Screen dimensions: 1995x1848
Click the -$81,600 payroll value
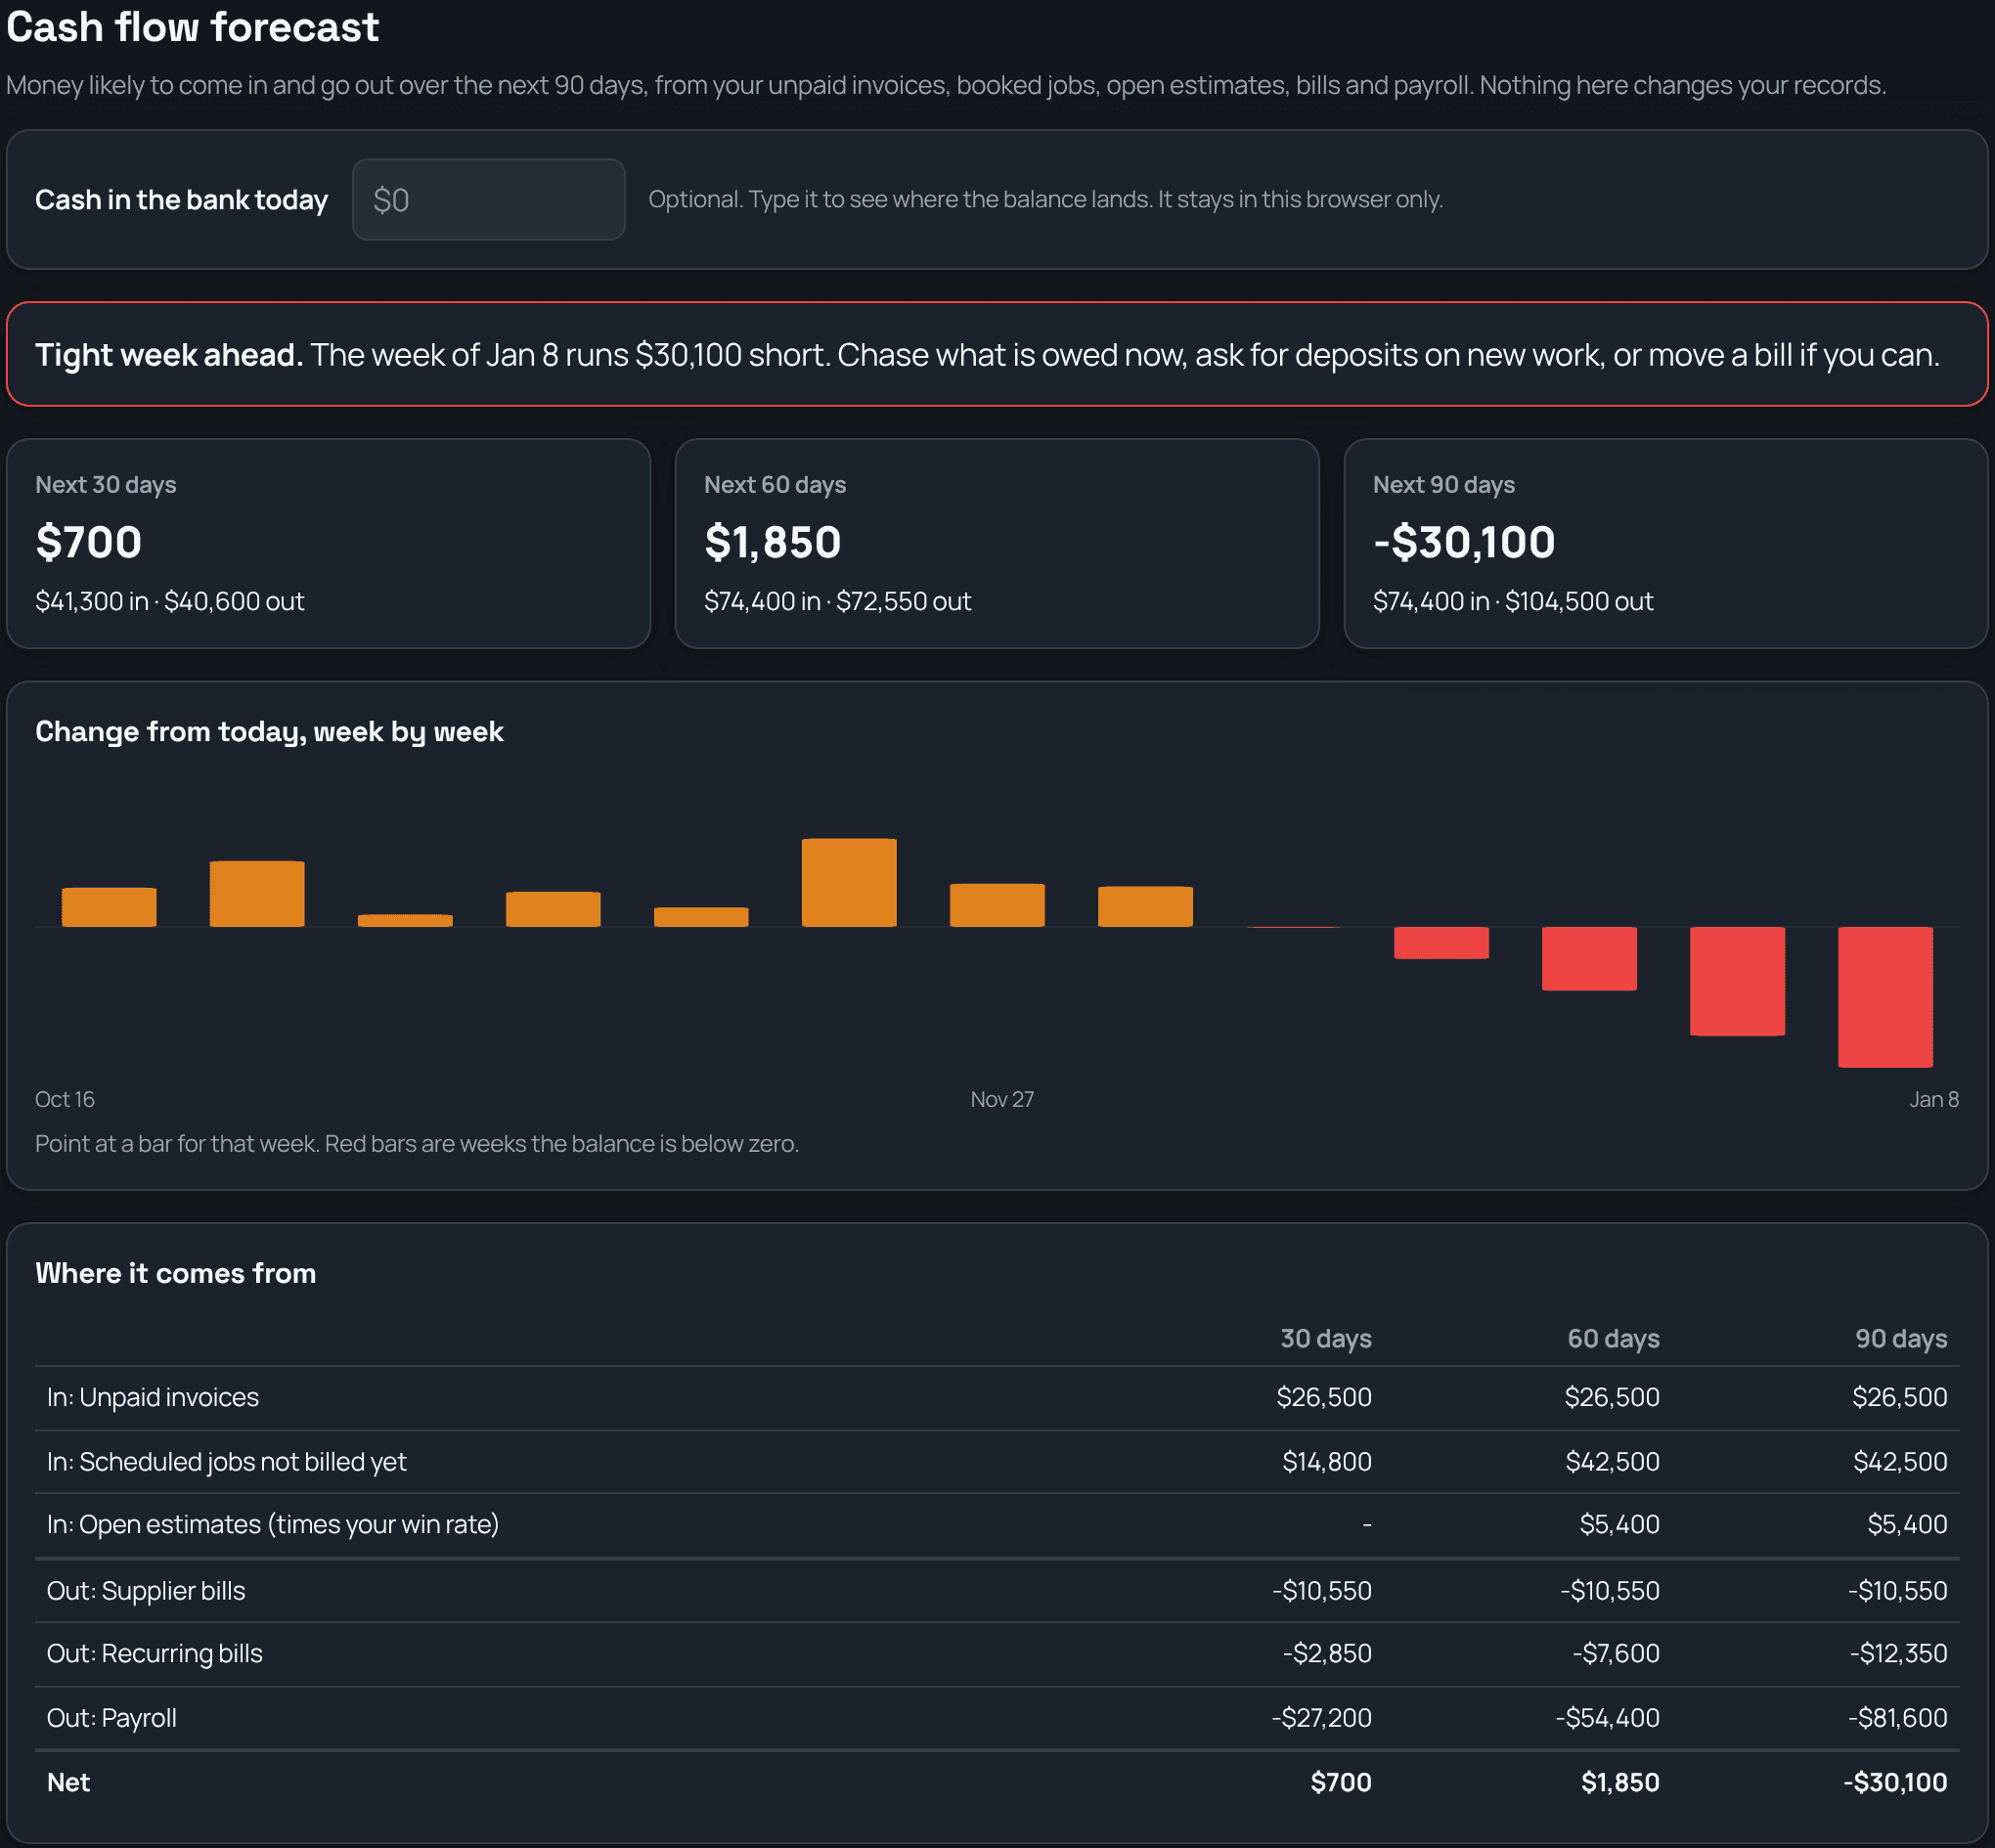[x=1897, y=1717]
